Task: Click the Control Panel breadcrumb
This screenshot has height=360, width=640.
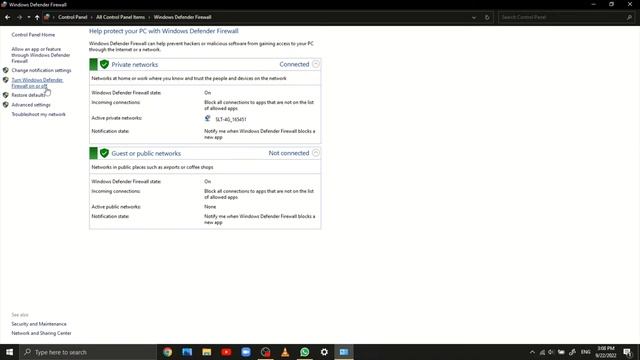Action: [x=73, y=17]
